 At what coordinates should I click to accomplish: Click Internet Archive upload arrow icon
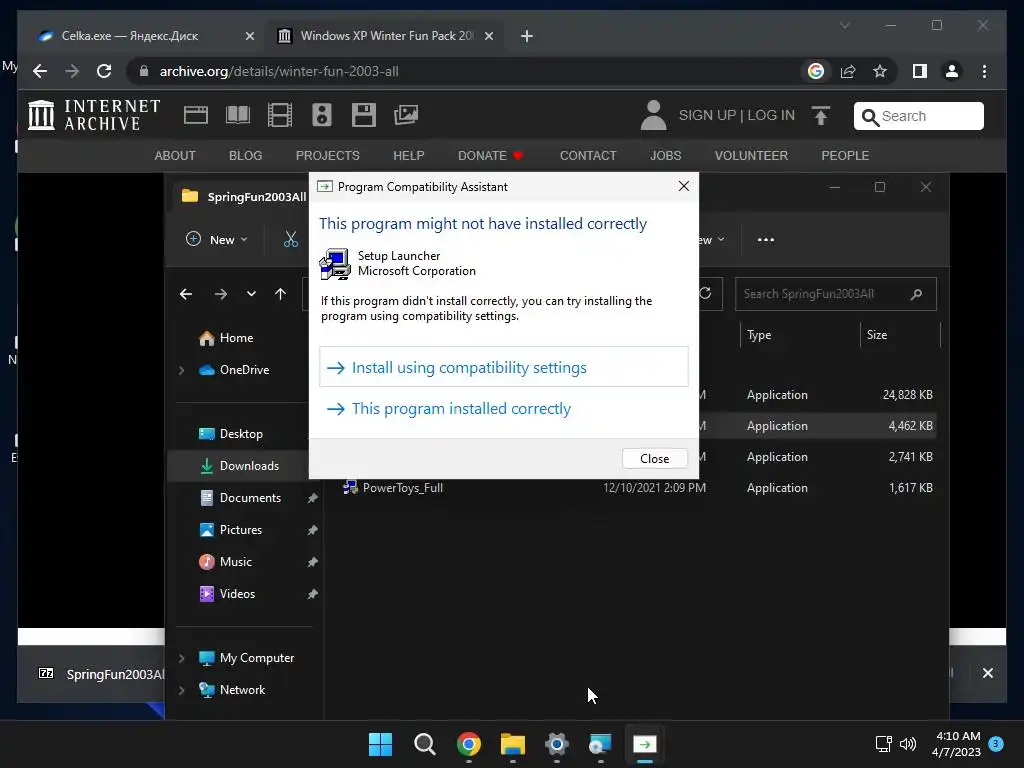pos(821,116)
